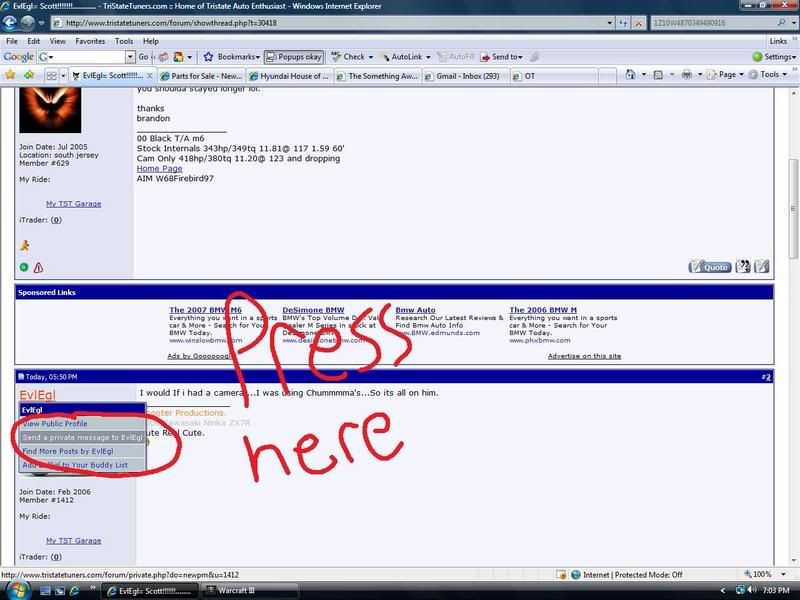Click the RSS feeds icon in the command bar
Screen dimensions: 800x600
658,74
